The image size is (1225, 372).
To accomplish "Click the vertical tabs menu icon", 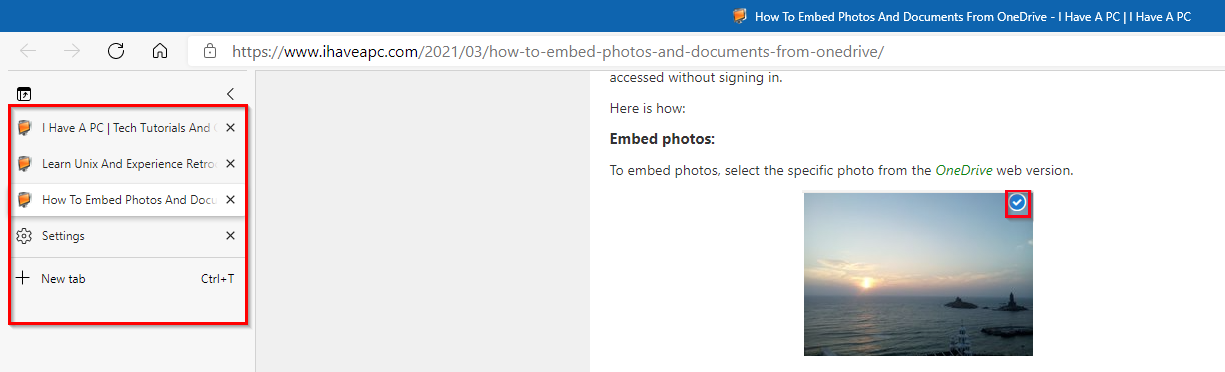I will pos(24,94).
